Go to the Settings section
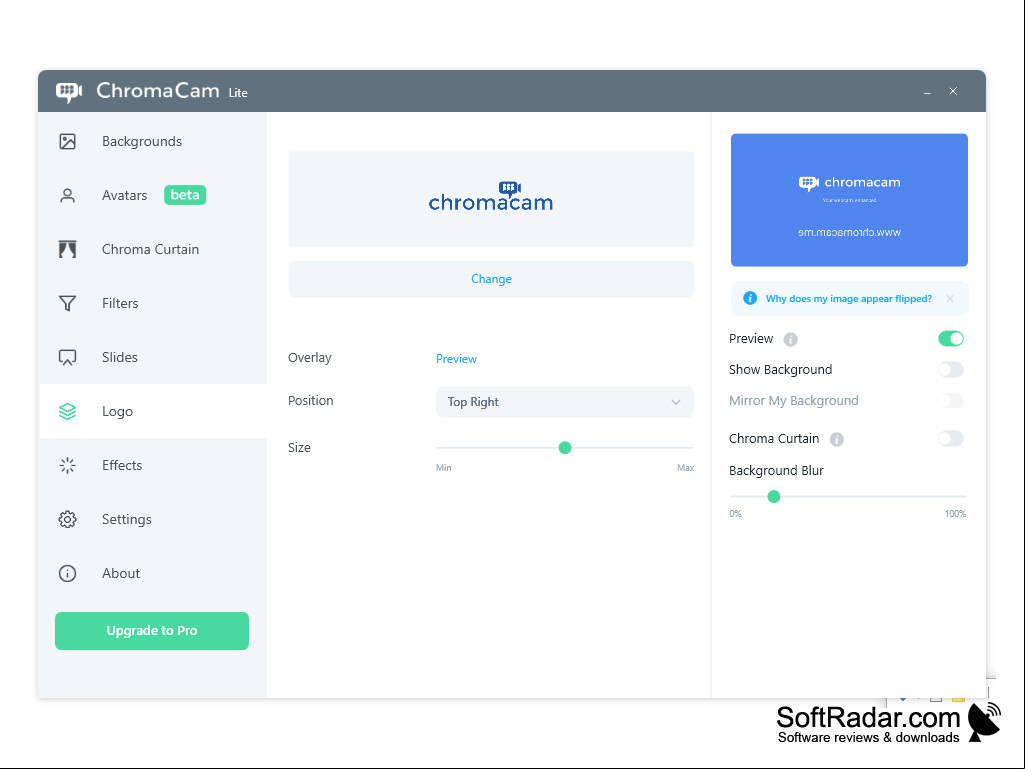 point(153,519)
